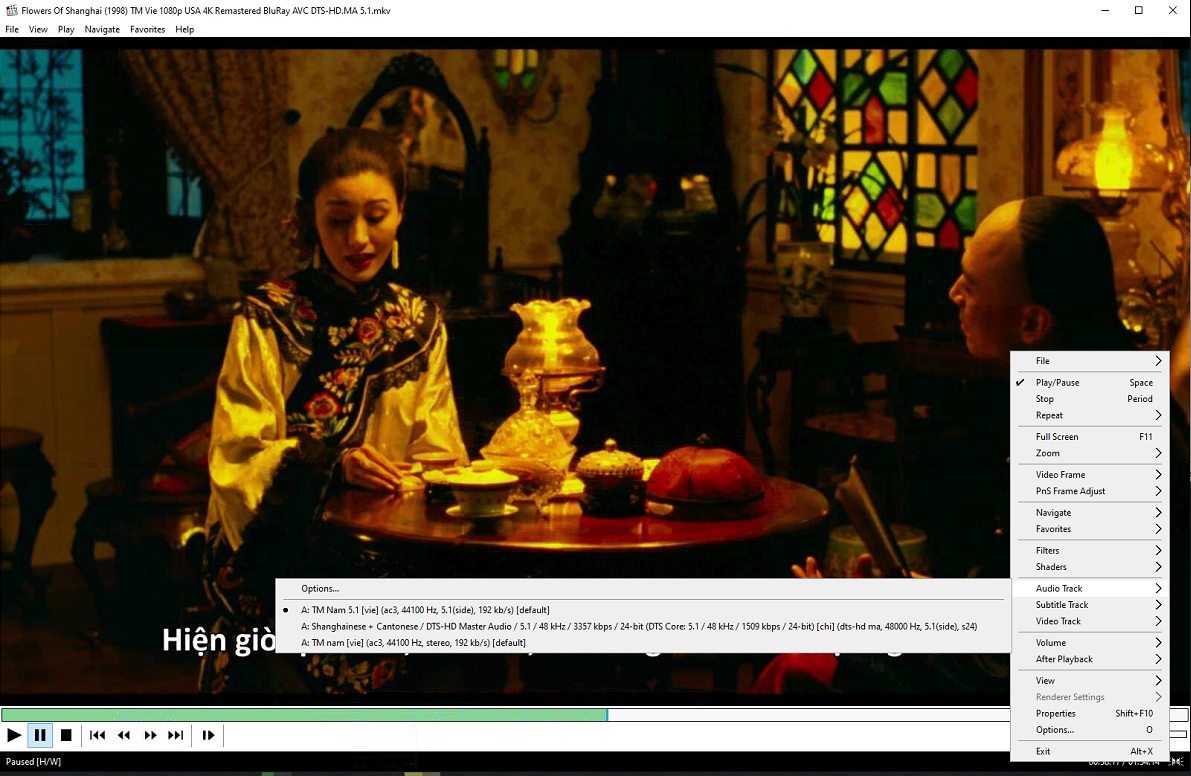
Task: Select TM nam [vie] stereo audio track
Action: click(x=643, y=642)
